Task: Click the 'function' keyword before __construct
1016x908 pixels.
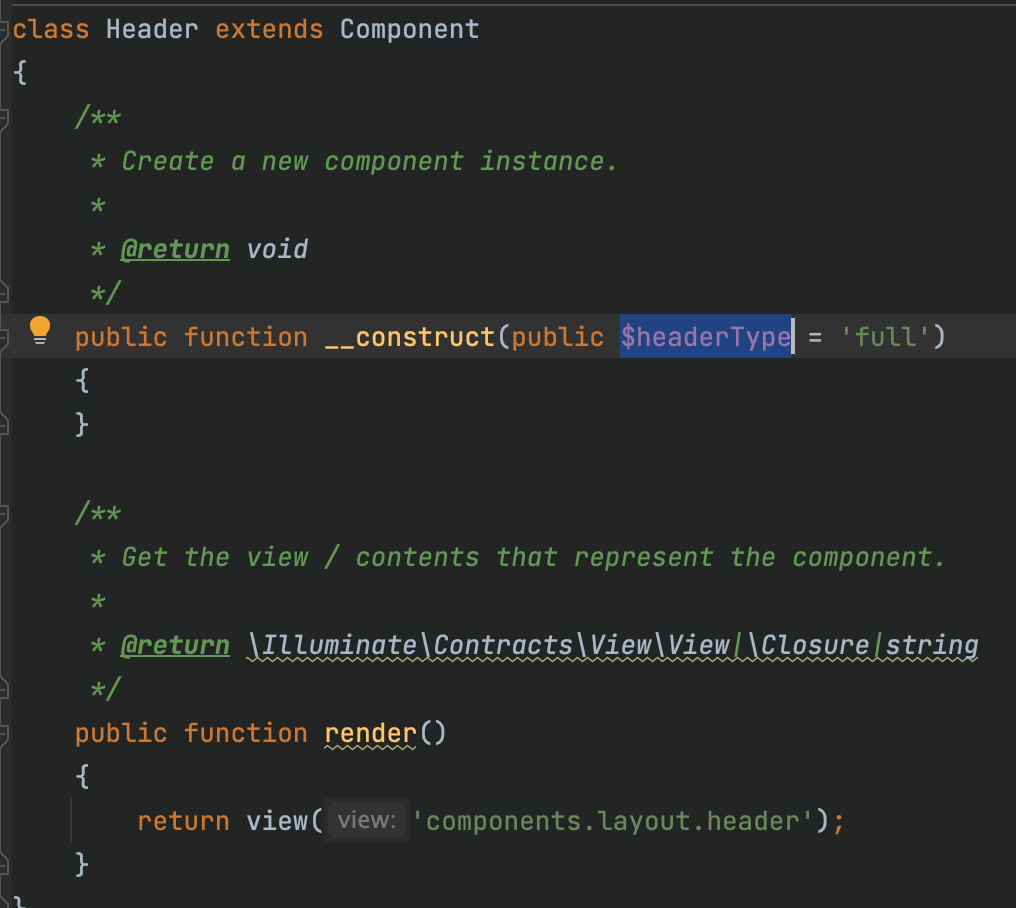Action: 246,337
